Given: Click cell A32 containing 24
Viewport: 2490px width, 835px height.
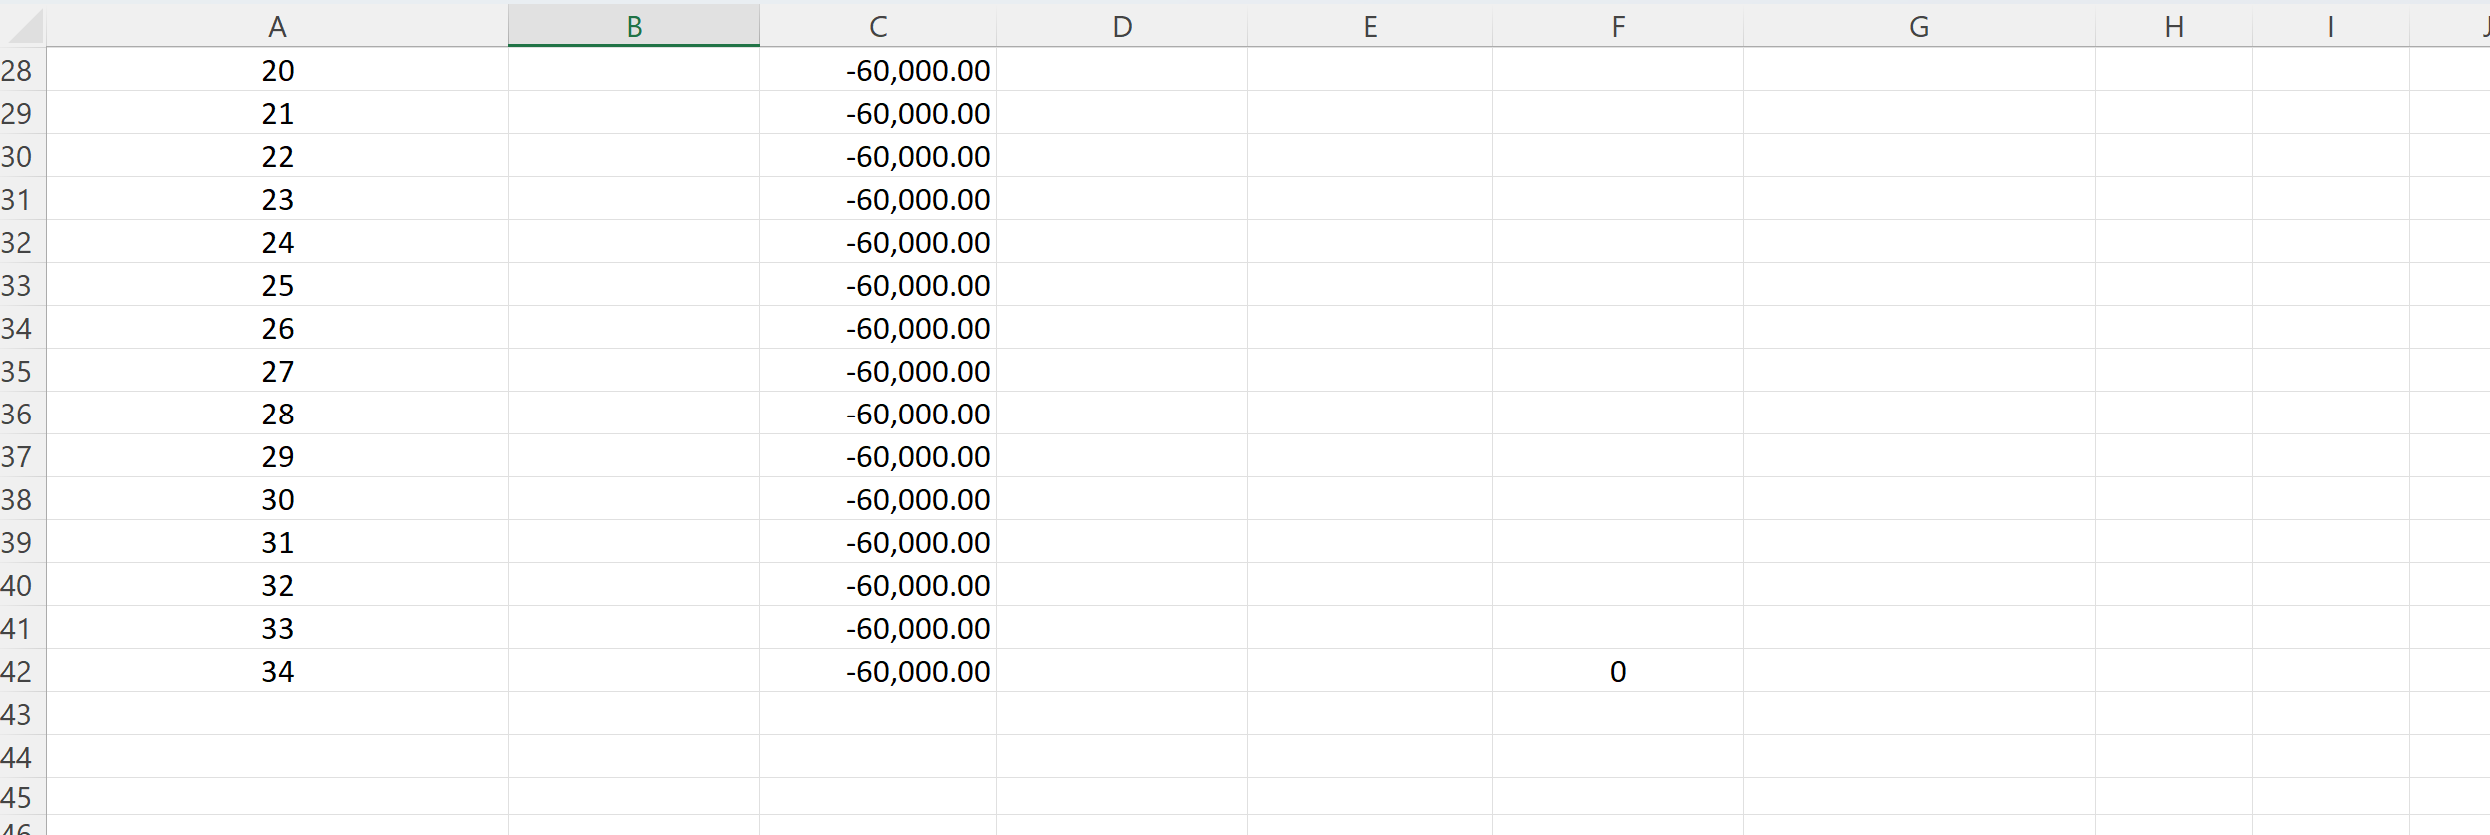Looking at the screenshot, I should pyautogui.click(x=277, y=242).
